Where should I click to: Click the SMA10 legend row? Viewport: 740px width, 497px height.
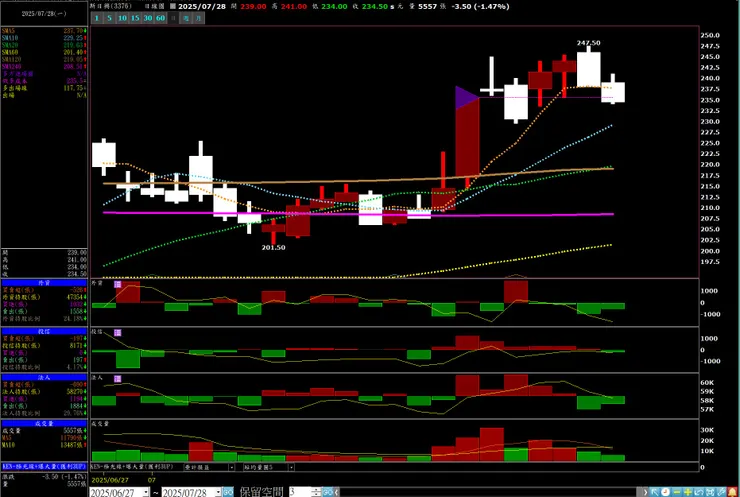click(x=44, y=38)
